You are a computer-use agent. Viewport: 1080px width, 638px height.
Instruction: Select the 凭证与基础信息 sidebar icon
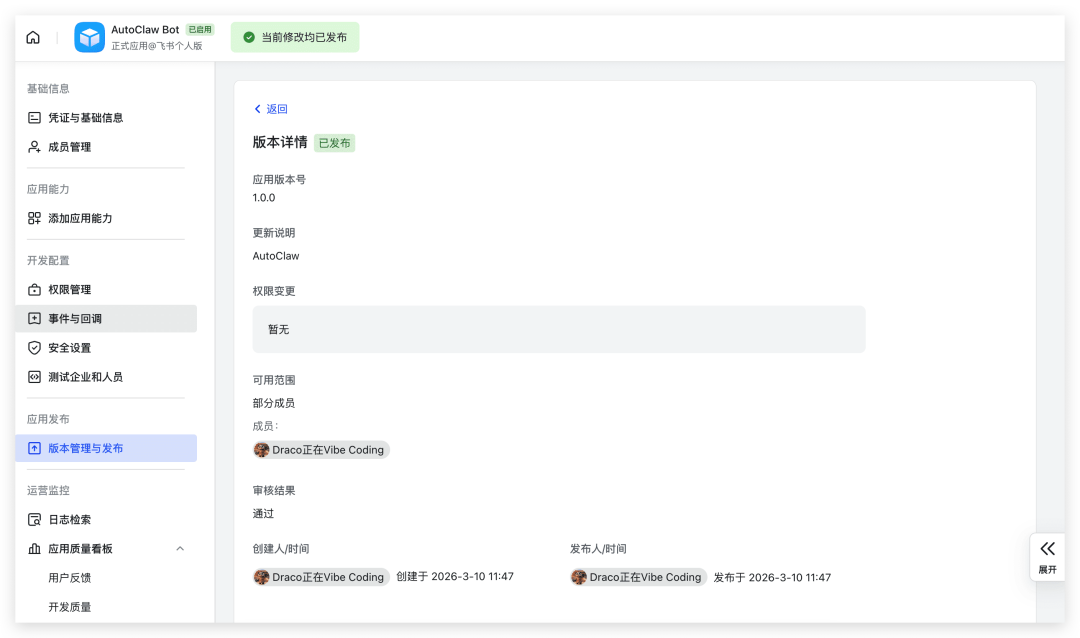click(33, 117)
